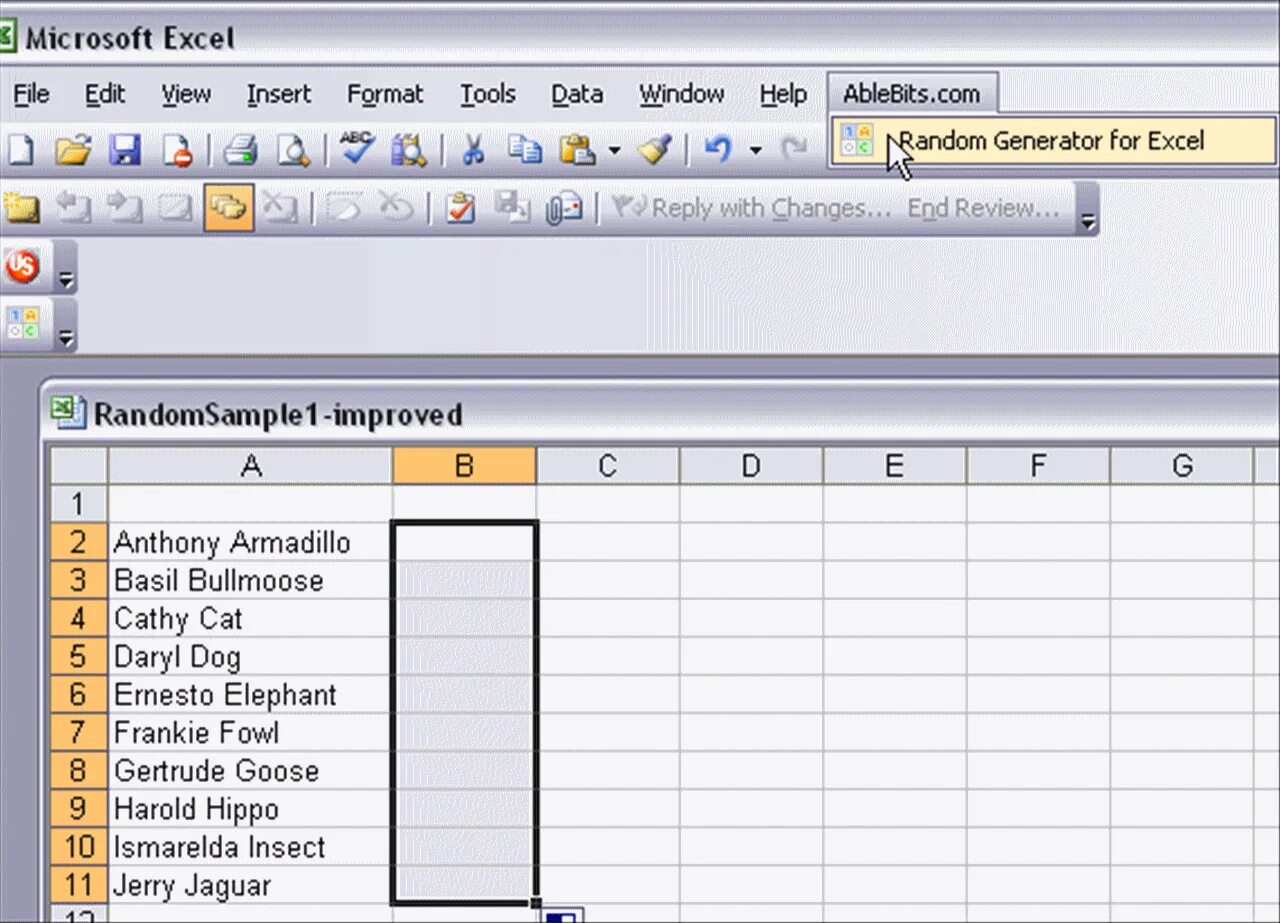Open the Tools menu
Image resolution: width=1280 pixels, height=923 pixels.
[488, 94]
